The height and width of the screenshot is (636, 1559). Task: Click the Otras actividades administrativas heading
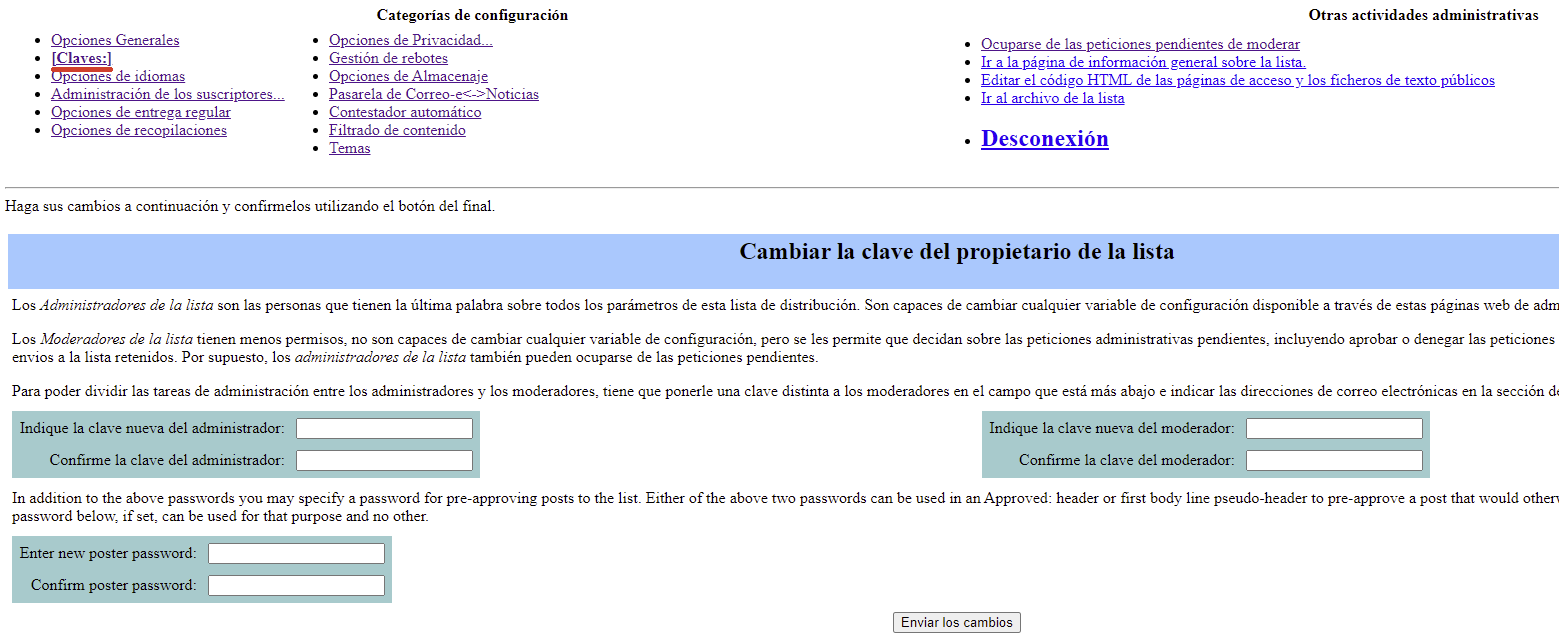(x=1423, y=15)
